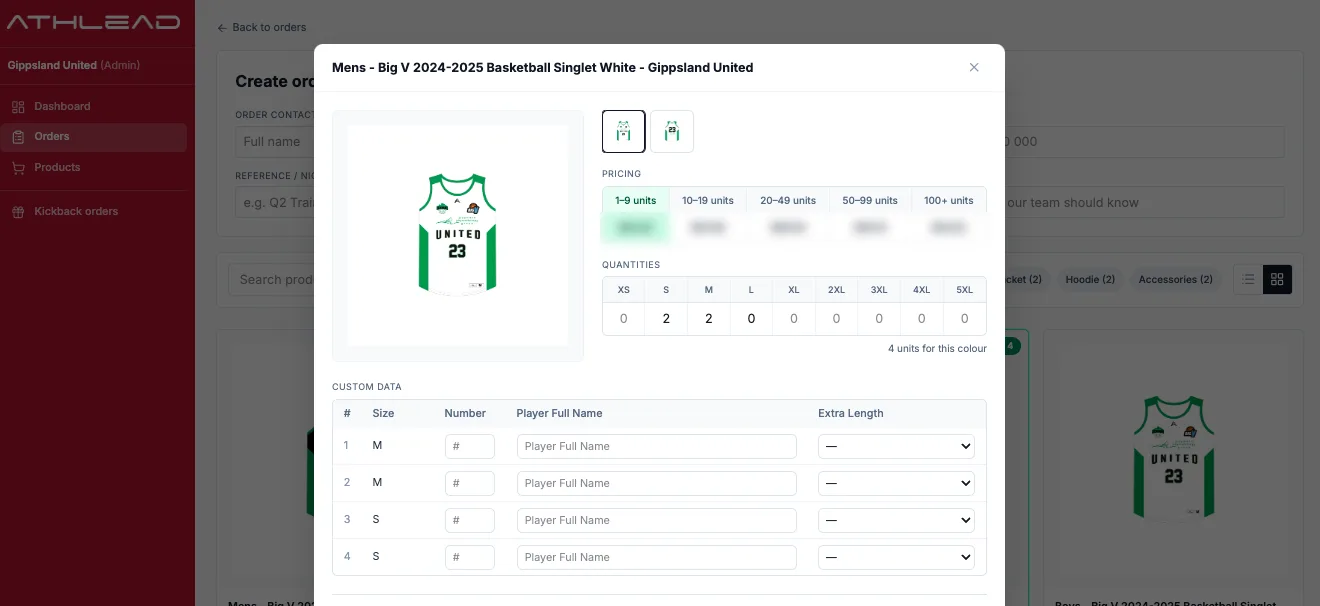This screenshot has width=1320, height=606.
Task: Open Extra Length dropdown for row 1
Action: tap(896, 446)
